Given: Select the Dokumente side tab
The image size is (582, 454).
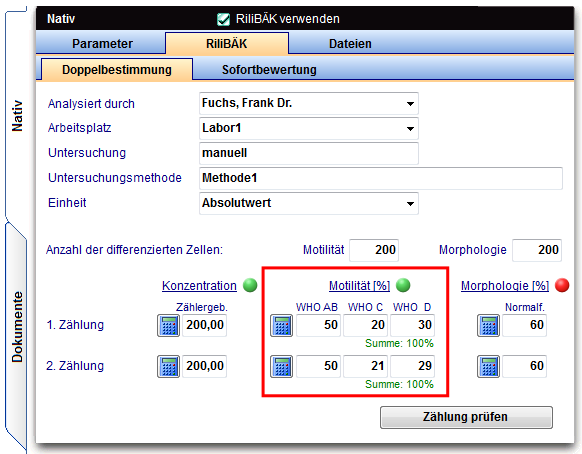Looking at the screenshot, I should pos(17,327).
